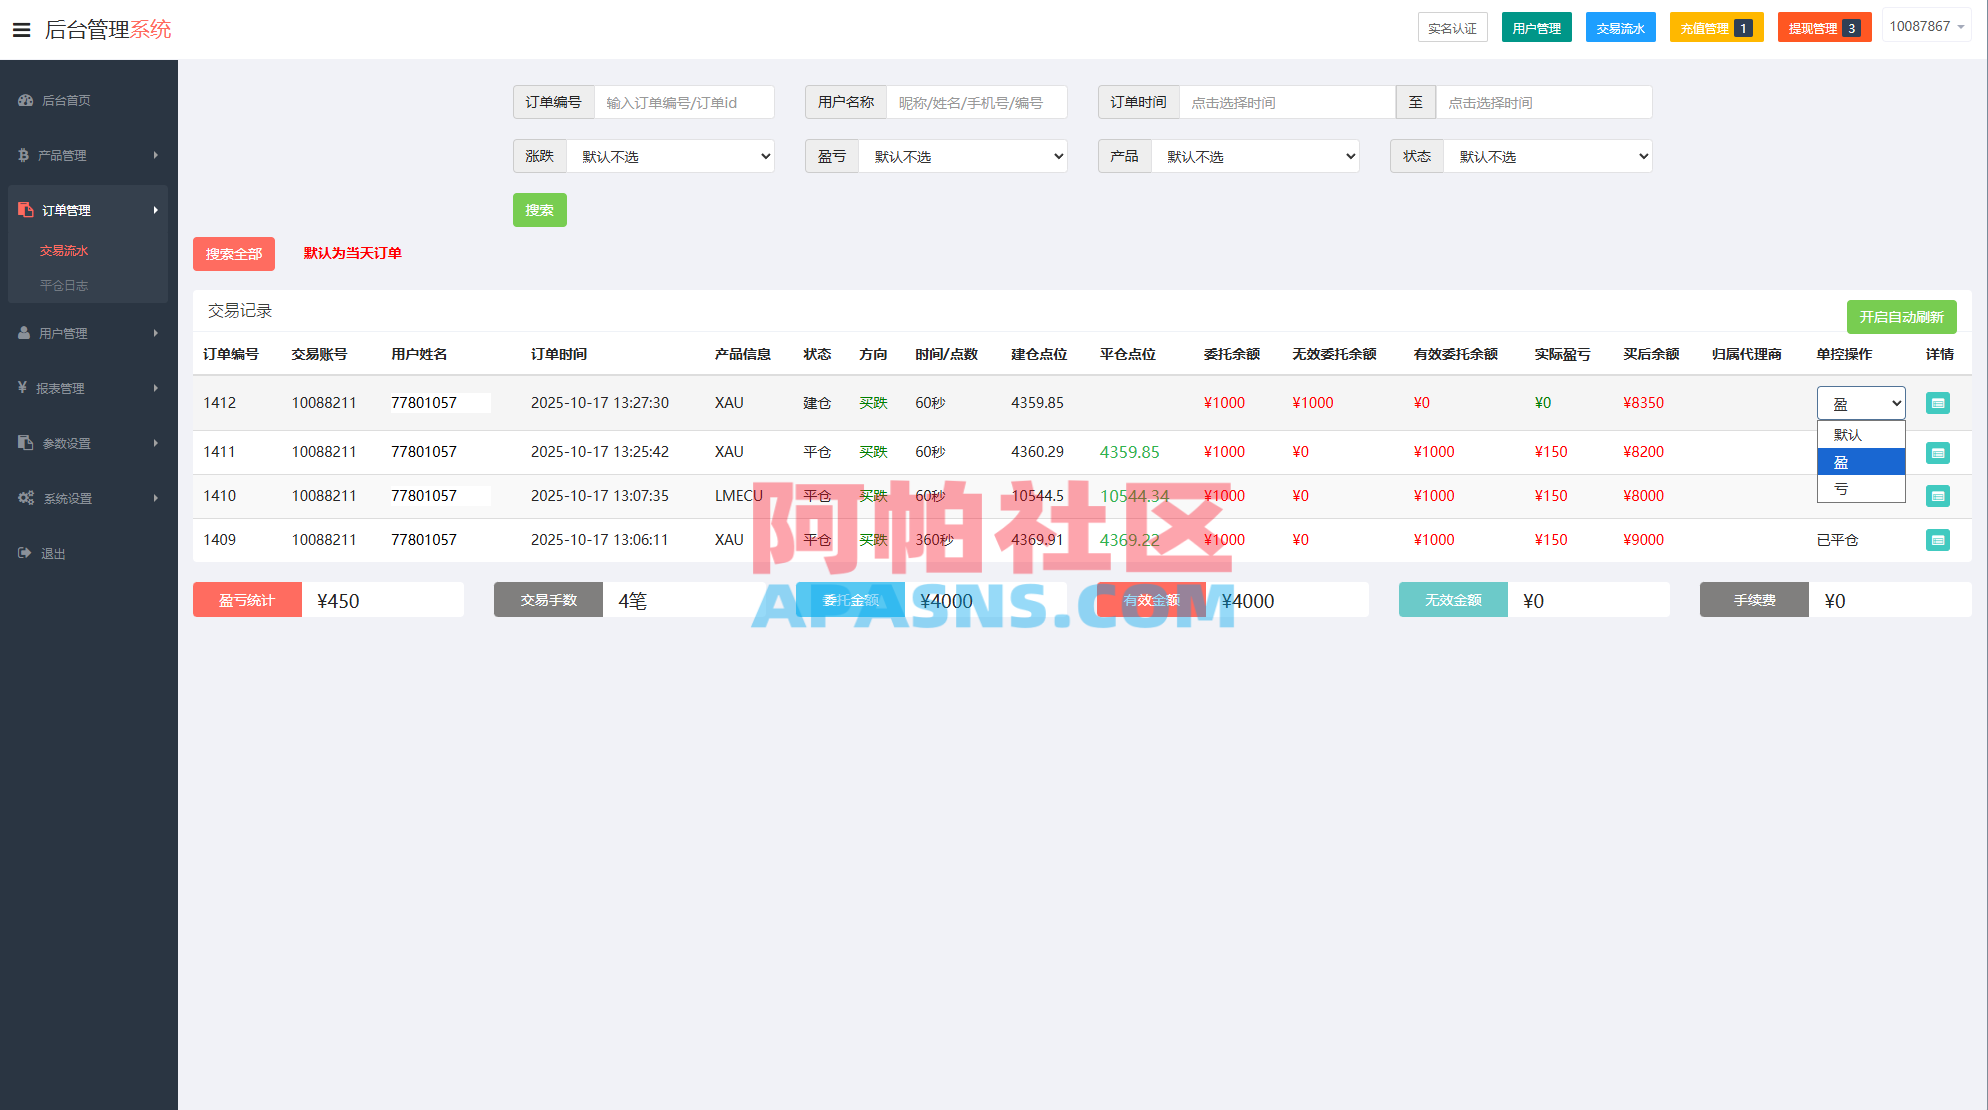Viewport: 1988px width, 1110px height.
Task: Click the red 搜索全部 button
Action: point(233,254)
